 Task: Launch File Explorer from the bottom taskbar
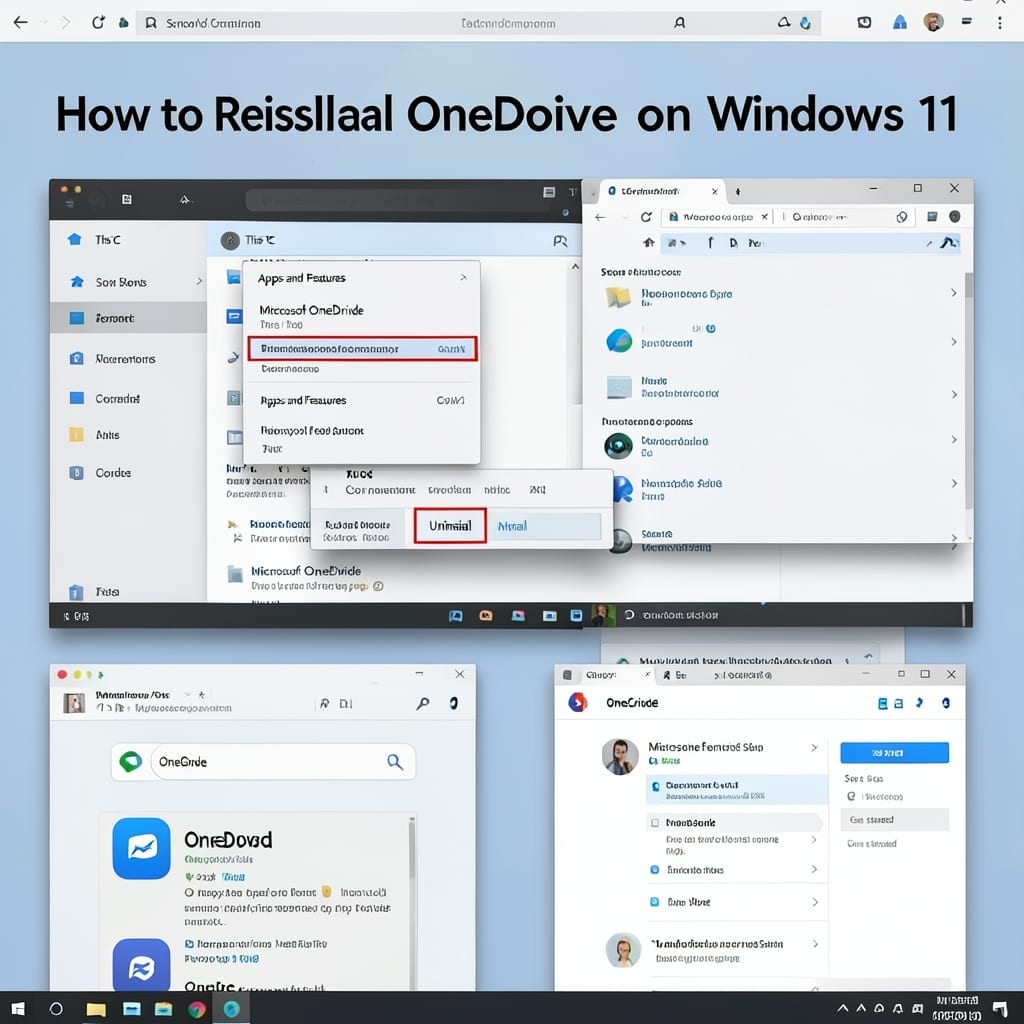coord(96,1010)
